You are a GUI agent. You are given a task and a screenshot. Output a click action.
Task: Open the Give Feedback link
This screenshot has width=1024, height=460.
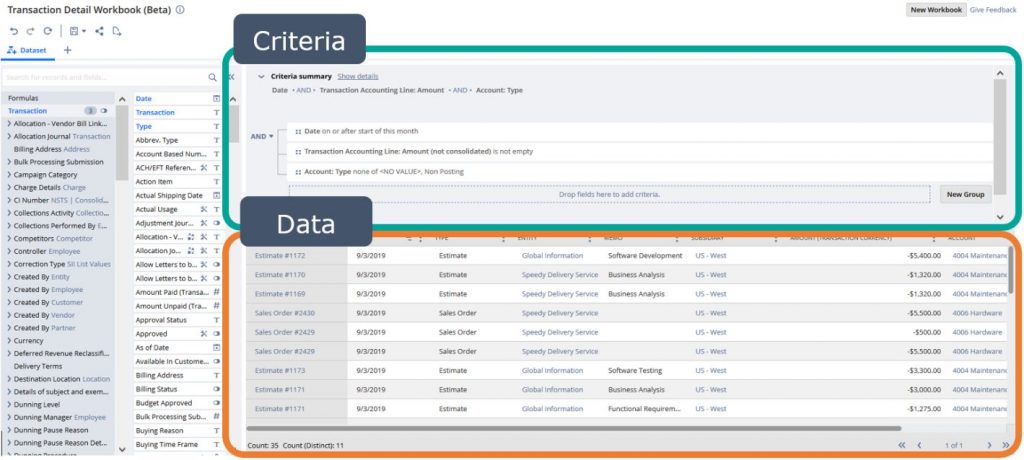pos(993,10)
